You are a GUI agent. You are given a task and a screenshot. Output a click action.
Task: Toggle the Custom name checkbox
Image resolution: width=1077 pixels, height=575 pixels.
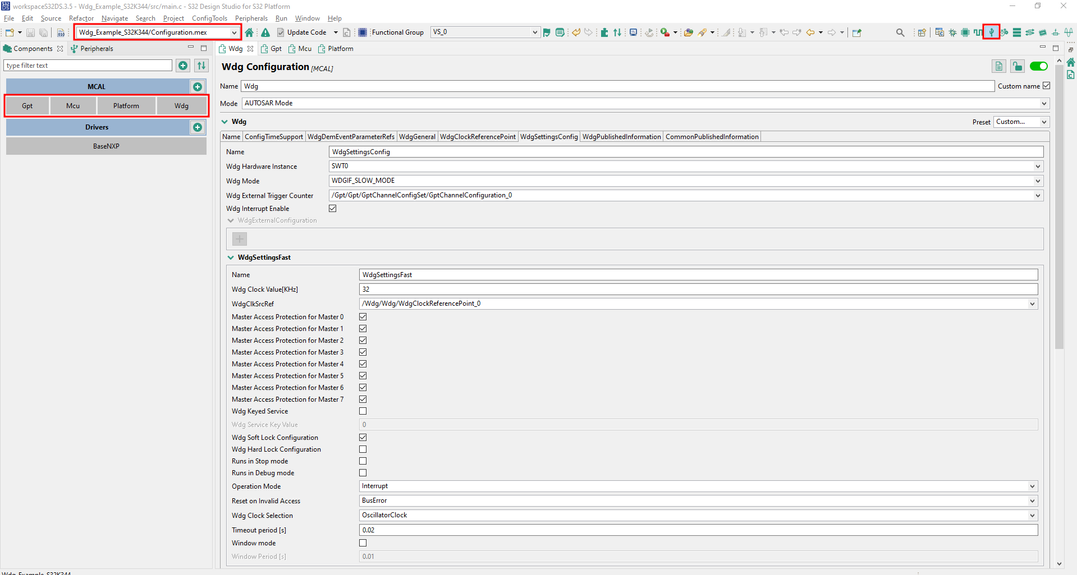pos(1046,86)
